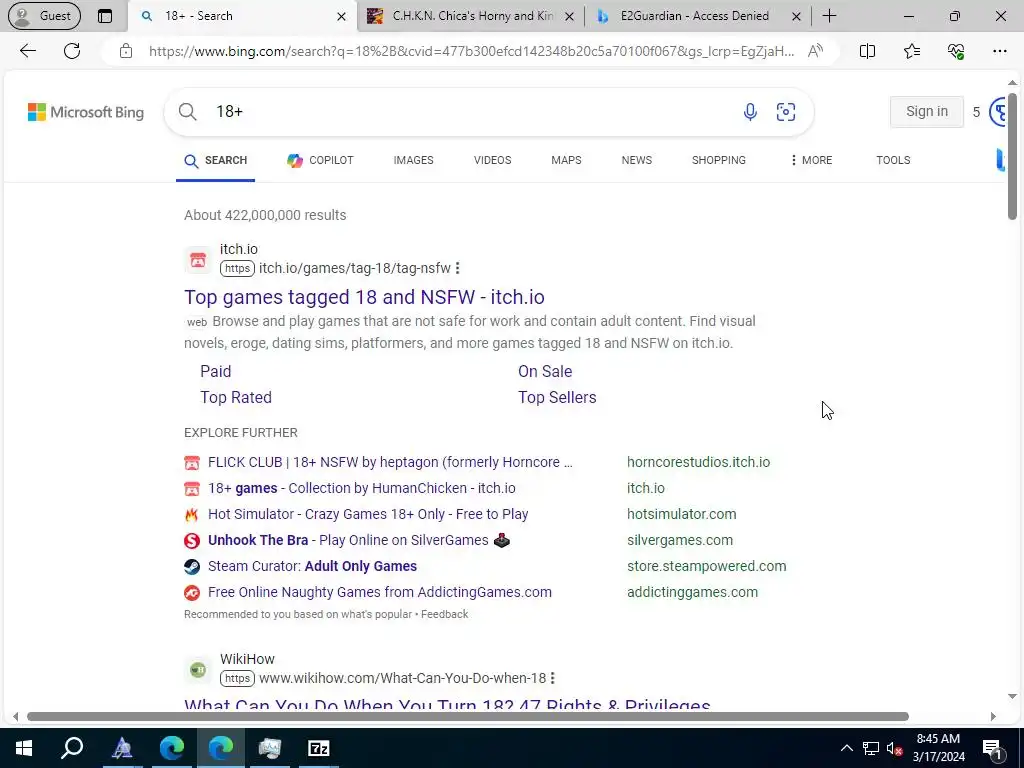Open the Tools option
Viewport: 1024px width, 768px height.
click(x=893, y=160)
